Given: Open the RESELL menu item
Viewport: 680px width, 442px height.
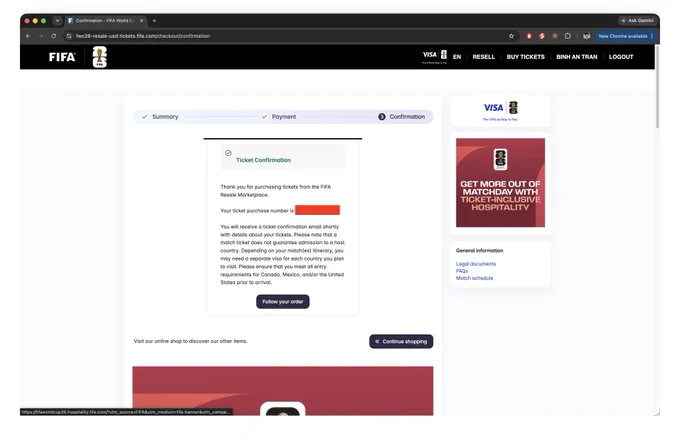Looking at the screenshot, I should (484, 57).
